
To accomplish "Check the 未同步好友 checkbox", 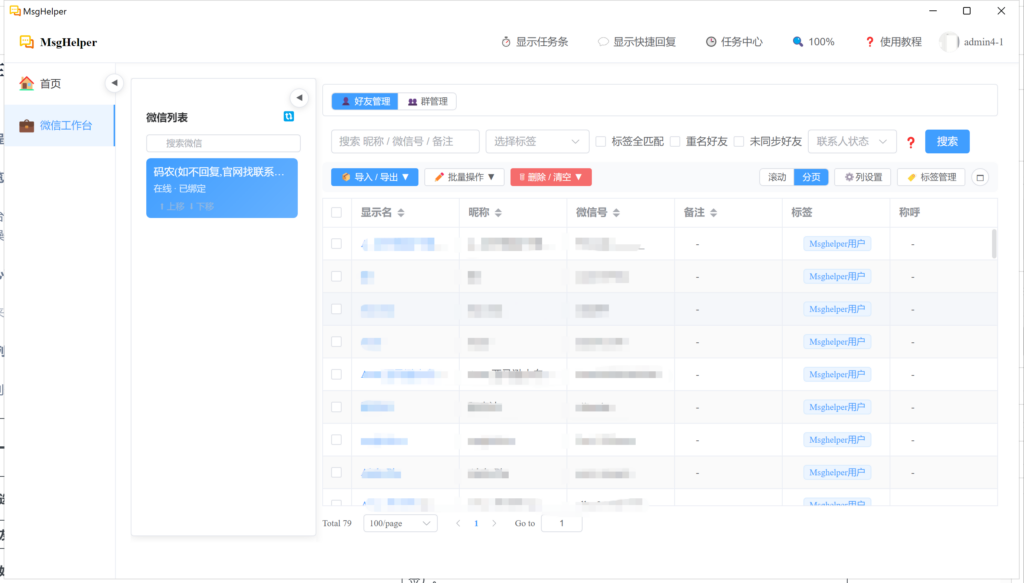I will 739,142.
